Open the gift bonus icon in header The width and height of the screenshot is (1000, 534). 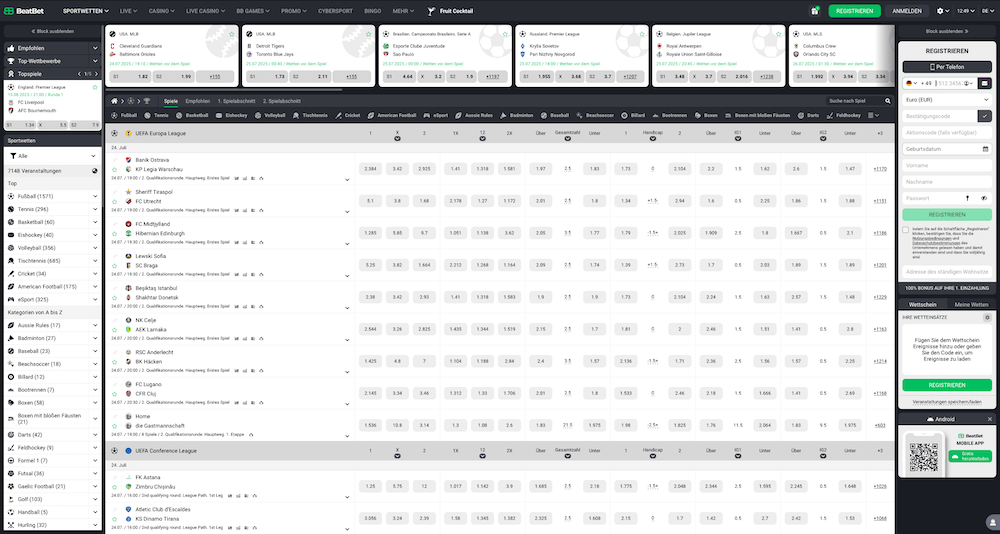pyautogui.click(x=814, y=11)
